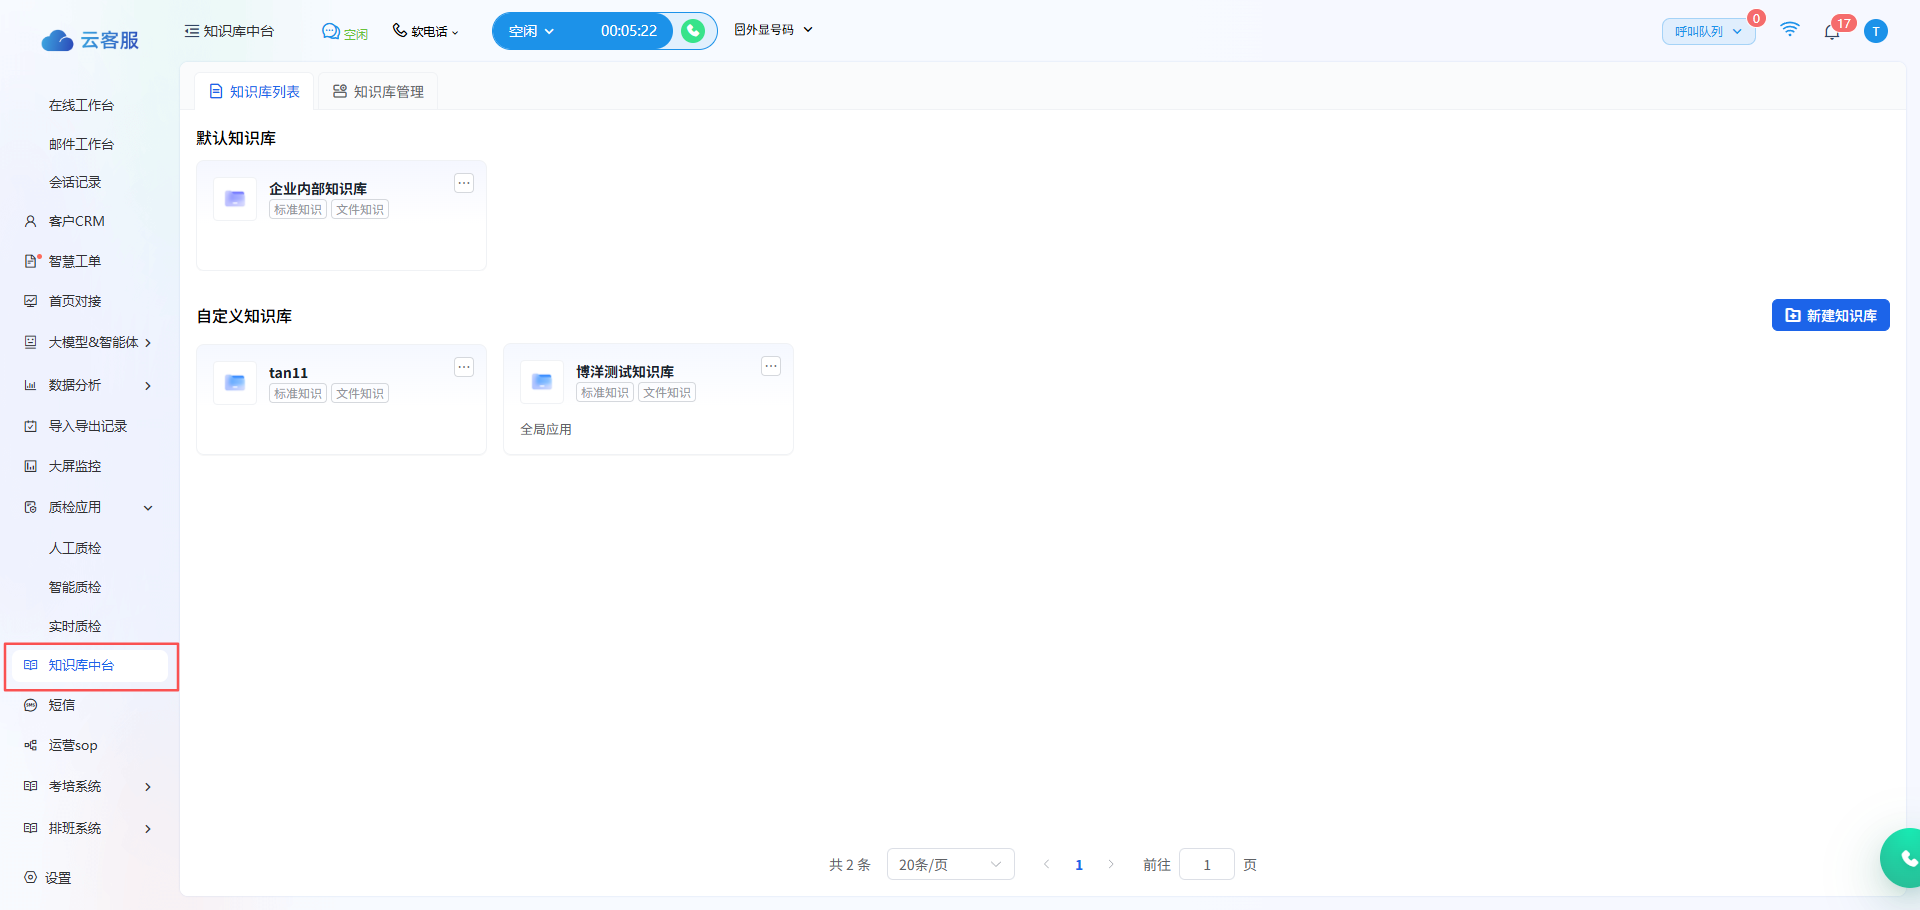The image size is (1920, 910).
Task: Click the 质检应用 sidebar icon
Action: click(x=31, y=507)
